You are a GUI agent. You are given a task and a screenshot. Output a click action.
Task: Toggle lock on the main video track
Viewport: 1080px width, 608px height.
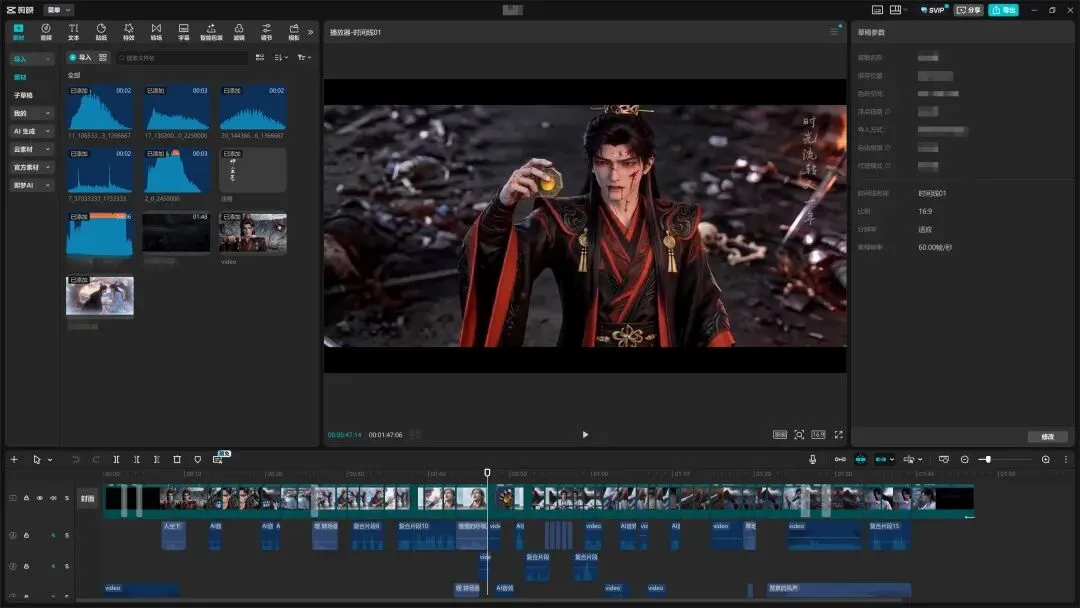click(x=27, y=498)
